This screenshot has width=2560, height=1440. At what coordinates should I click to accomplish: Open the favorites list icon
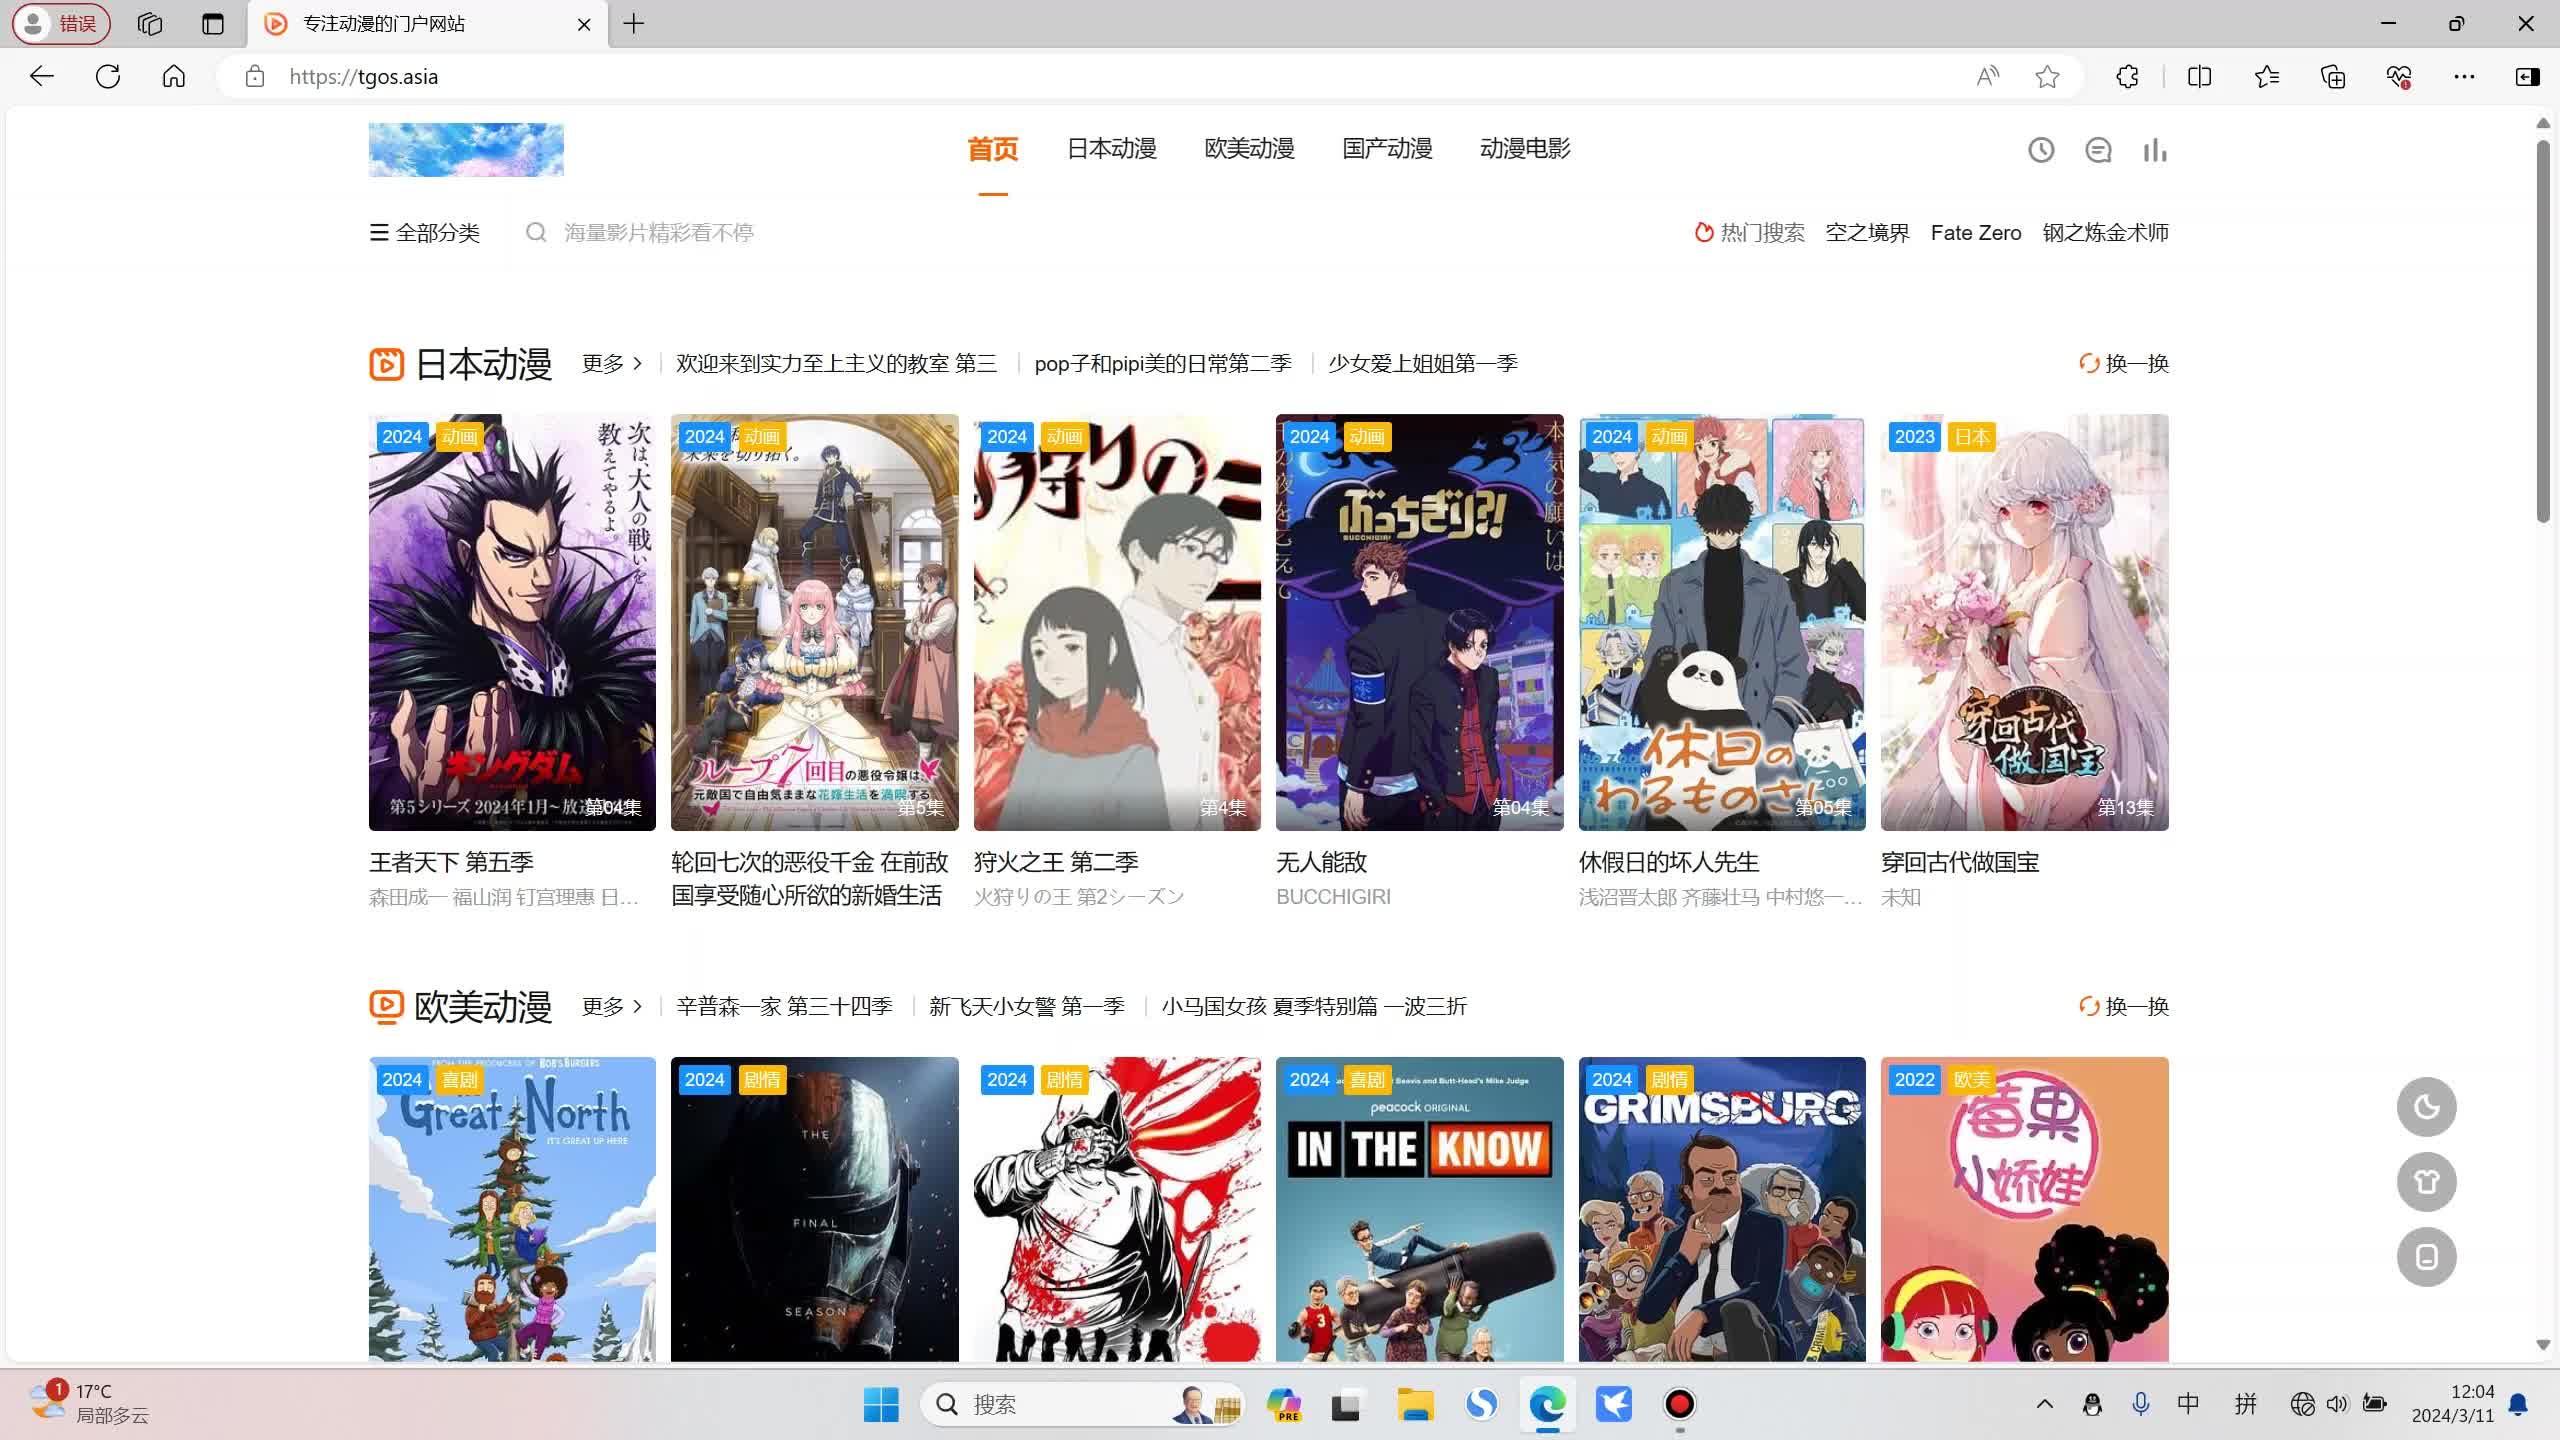click(x=2267, y=76)
